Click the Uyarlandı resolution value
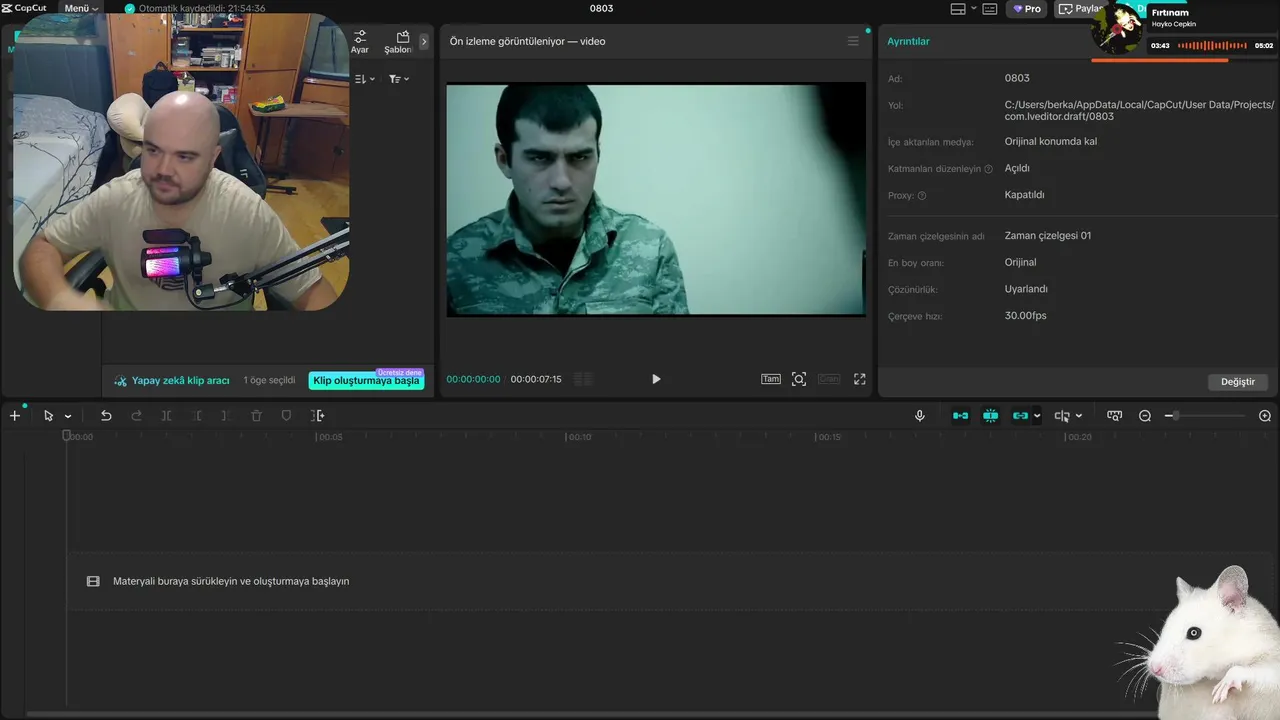Viewport: 1280px width, 720px height. [x=1026, y=289]
